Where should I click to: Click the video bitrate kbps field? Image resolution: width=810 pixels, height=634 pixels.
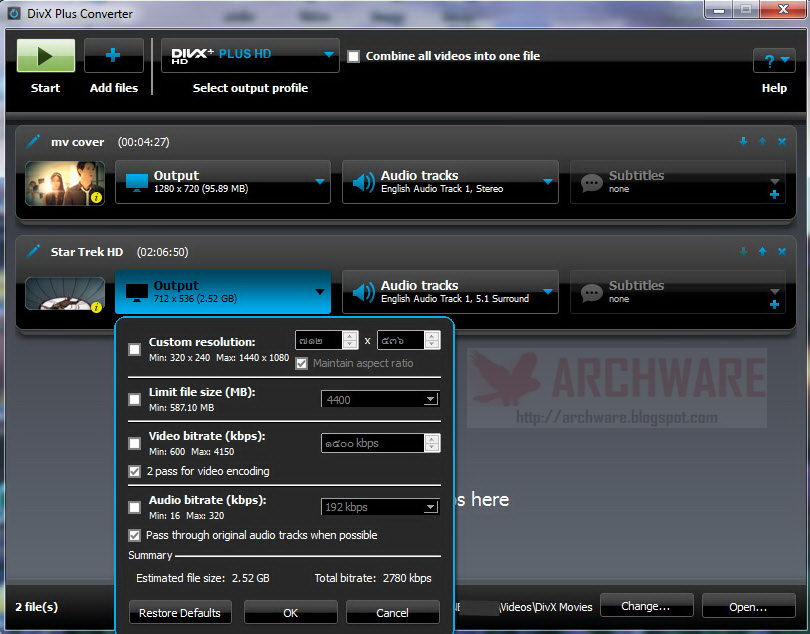click(372, 443)
